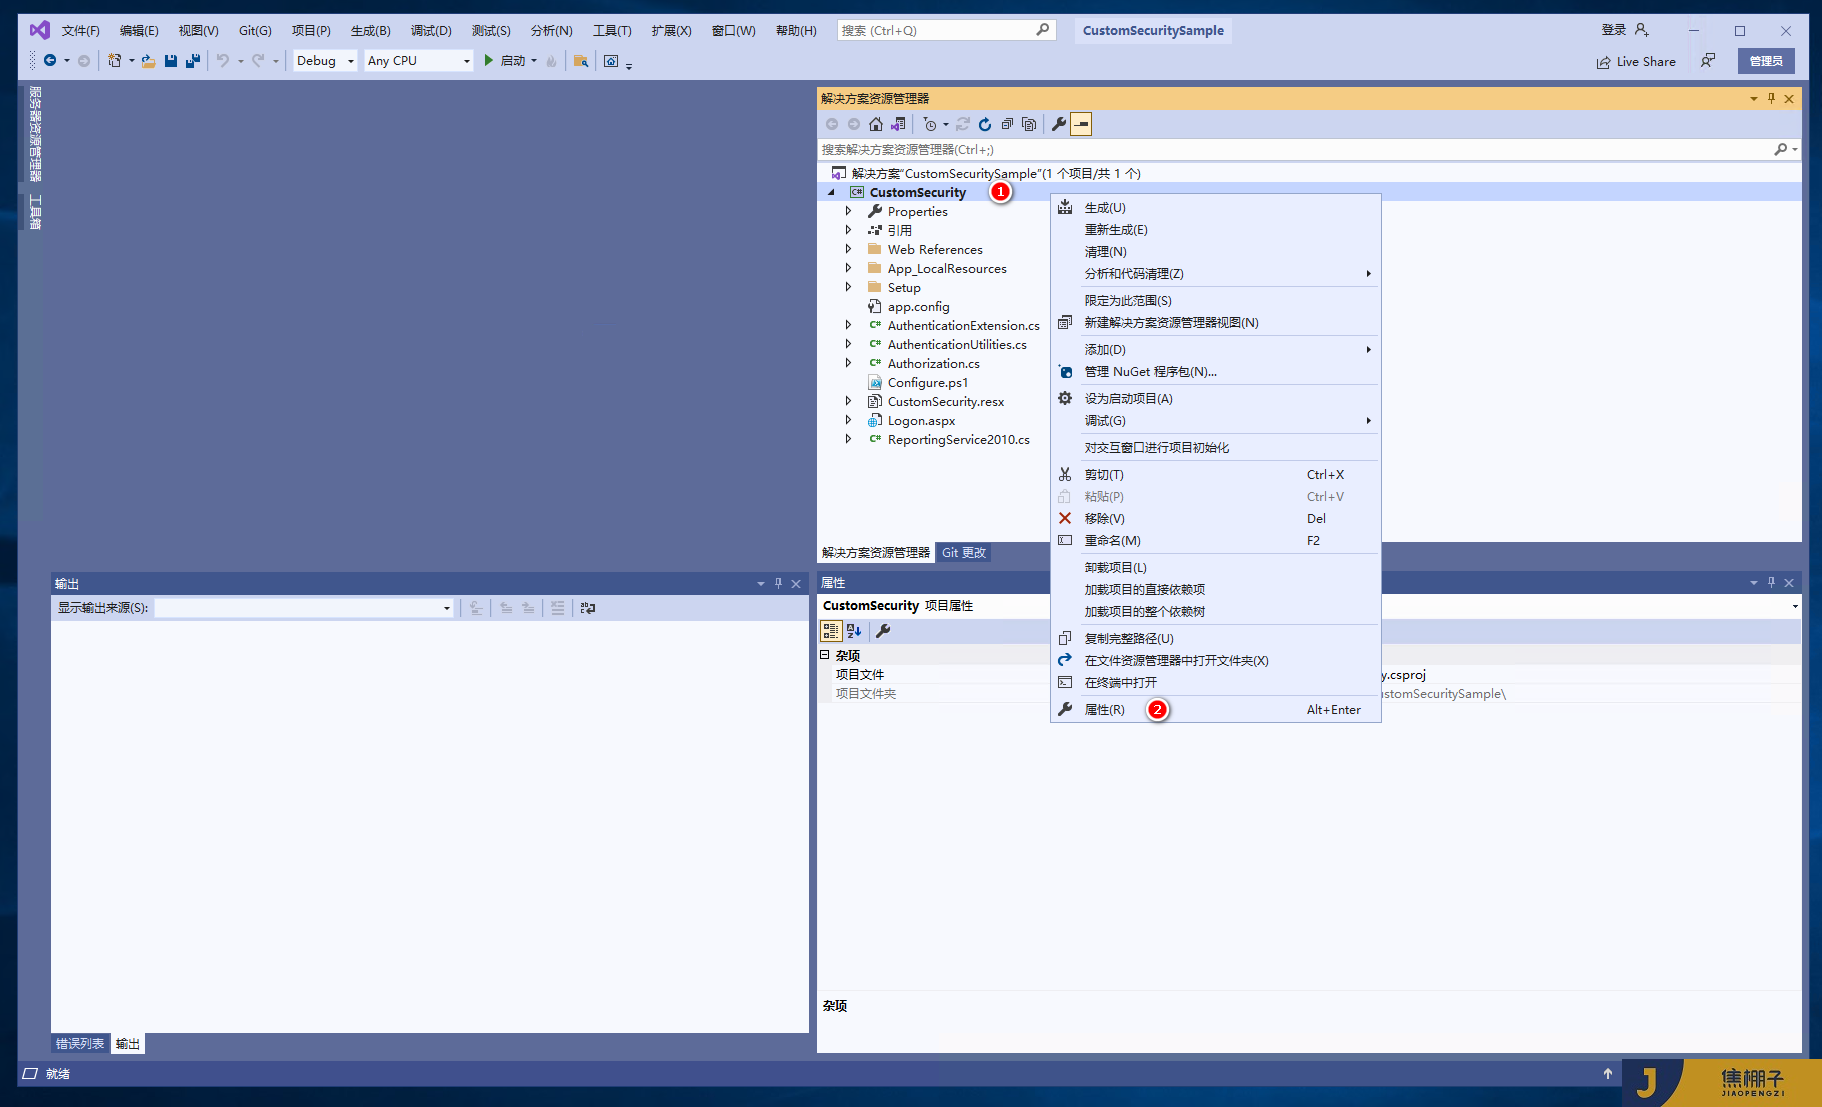The width and height of the screenshot is (1822, 1107).
Task: Close the 输出 Output panel
Action: click(796, 584)
